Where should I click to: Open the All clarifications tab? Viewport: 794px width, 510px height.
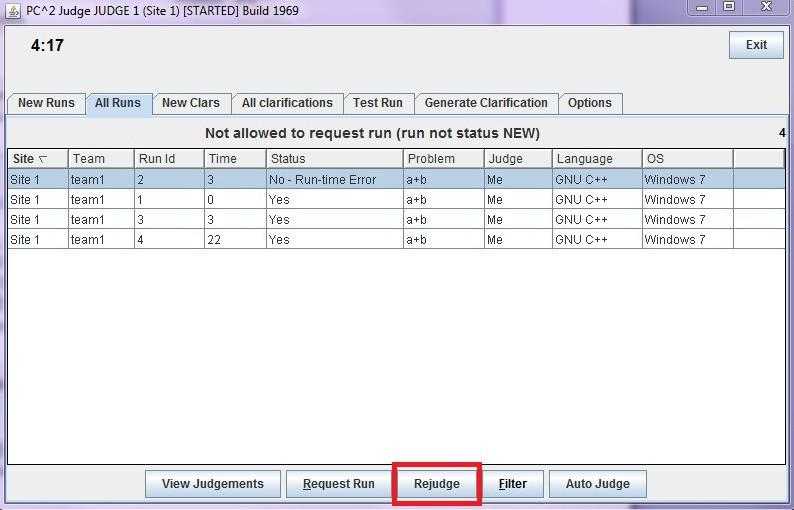(287, 103)
